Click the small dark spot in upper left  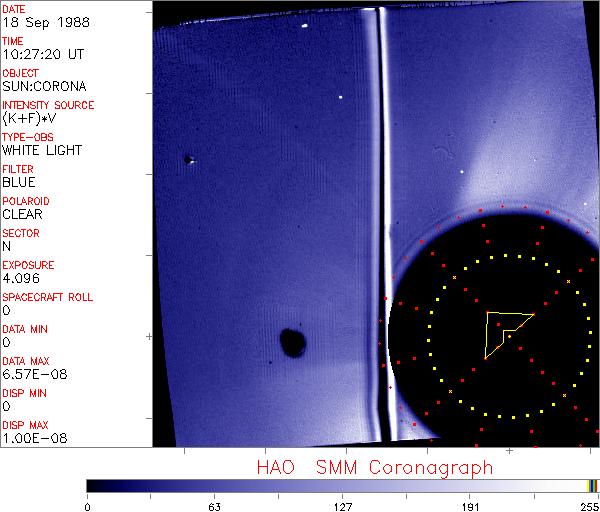pyautogui.click(x=187, y=158)
